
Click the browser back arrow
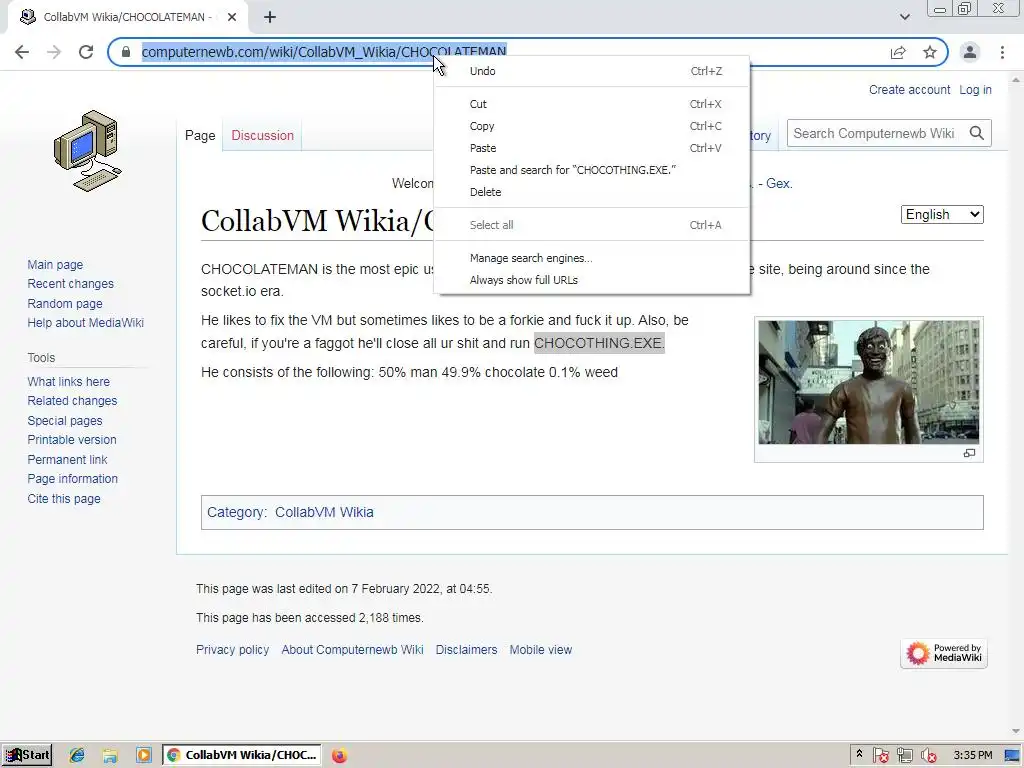tap(22, 52)
